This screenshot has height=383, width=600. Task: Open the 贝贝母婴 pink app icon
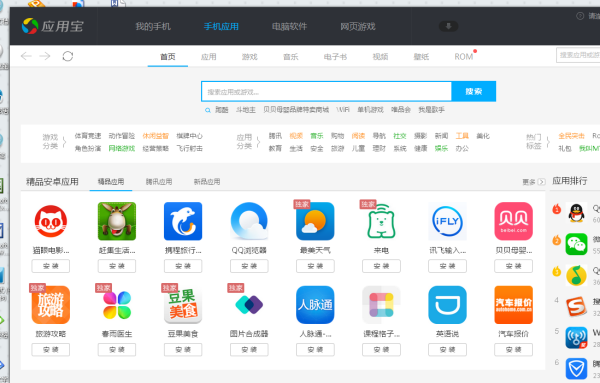pyautogui.click(x=514, y=221)
